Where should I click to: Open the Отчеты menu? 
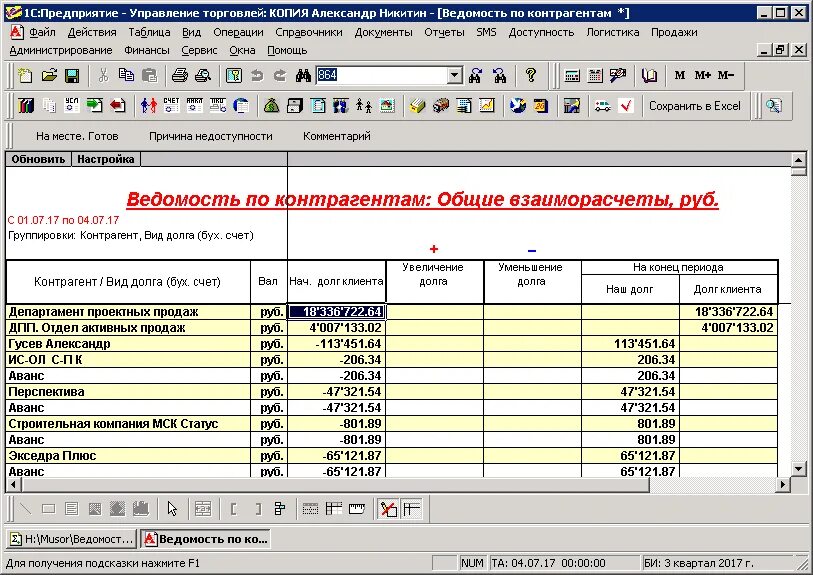[444, 32]
